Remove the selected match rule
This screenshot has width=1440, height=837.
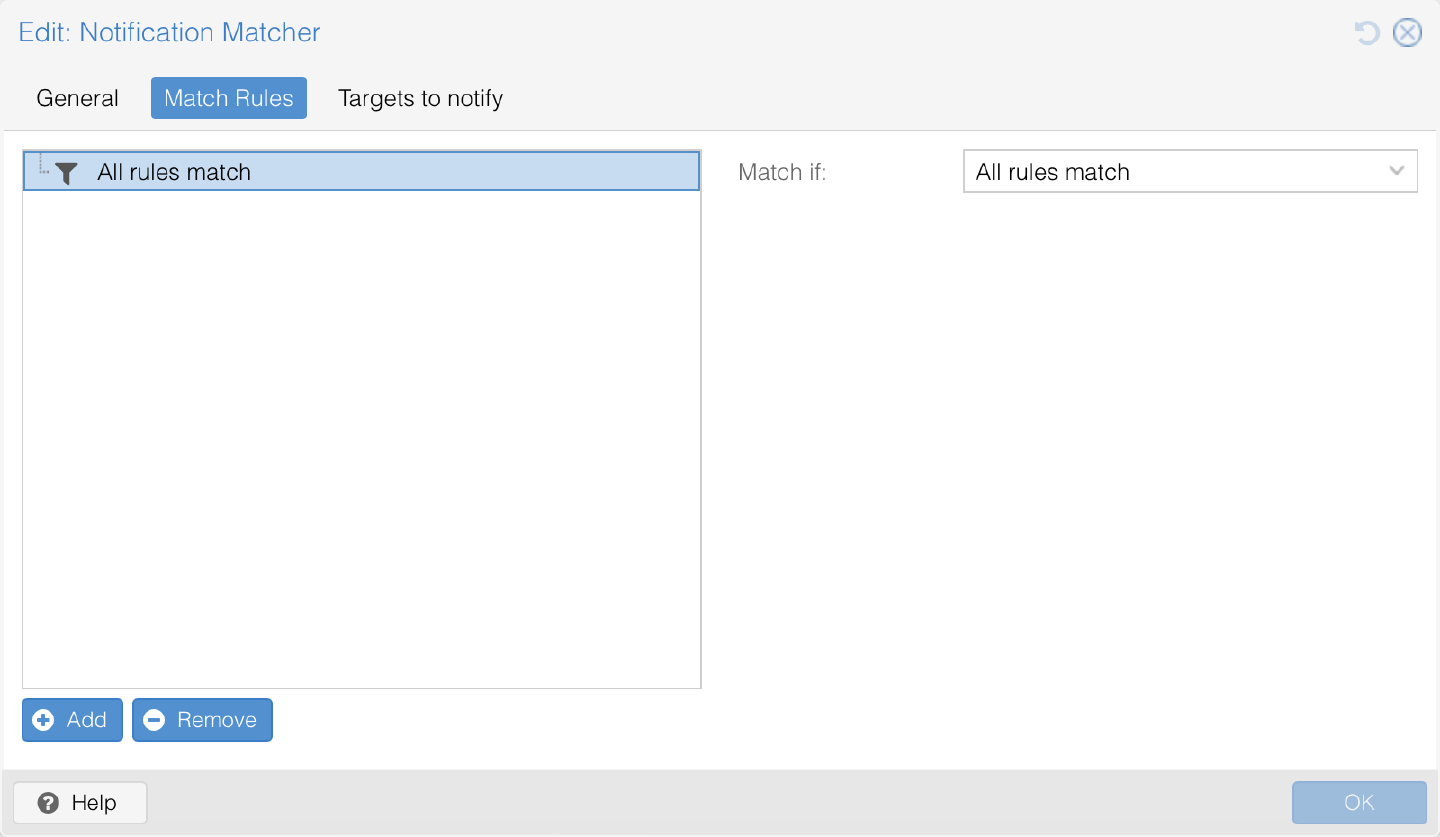202,719
